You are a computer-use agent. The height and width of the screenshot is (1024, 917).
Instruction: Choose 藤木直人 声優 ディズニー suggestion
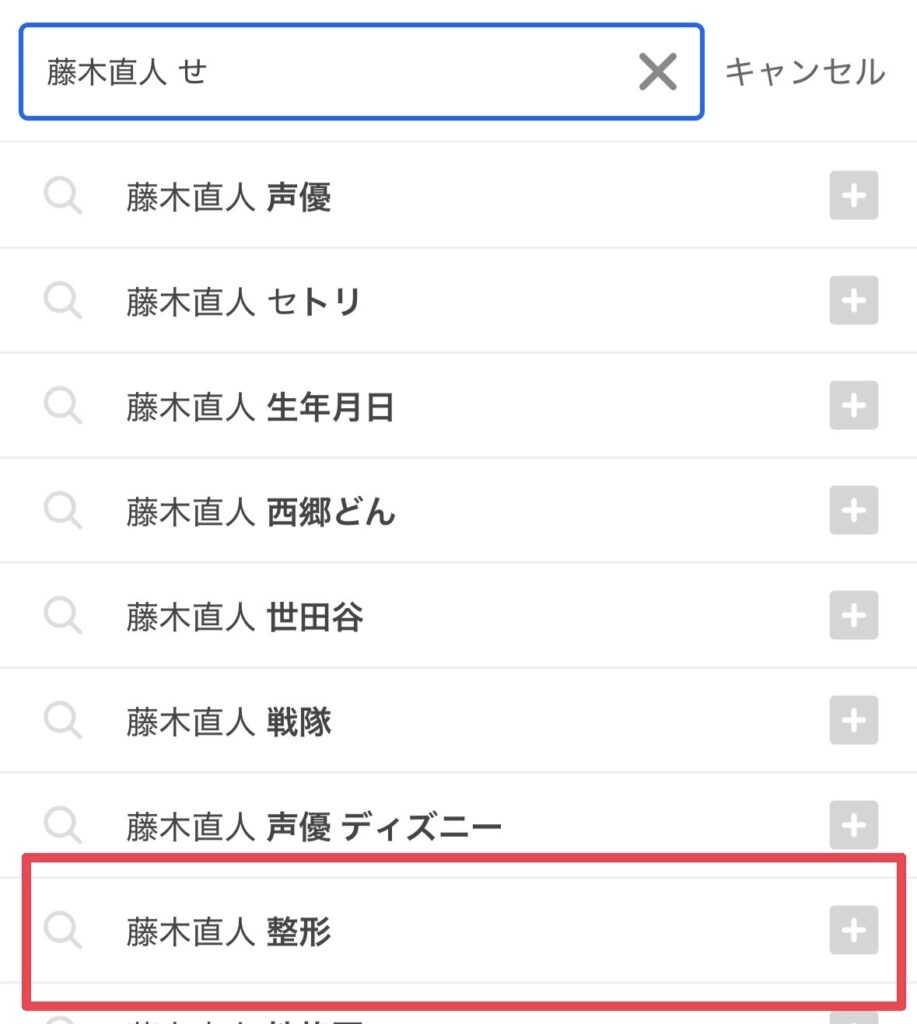458,825
